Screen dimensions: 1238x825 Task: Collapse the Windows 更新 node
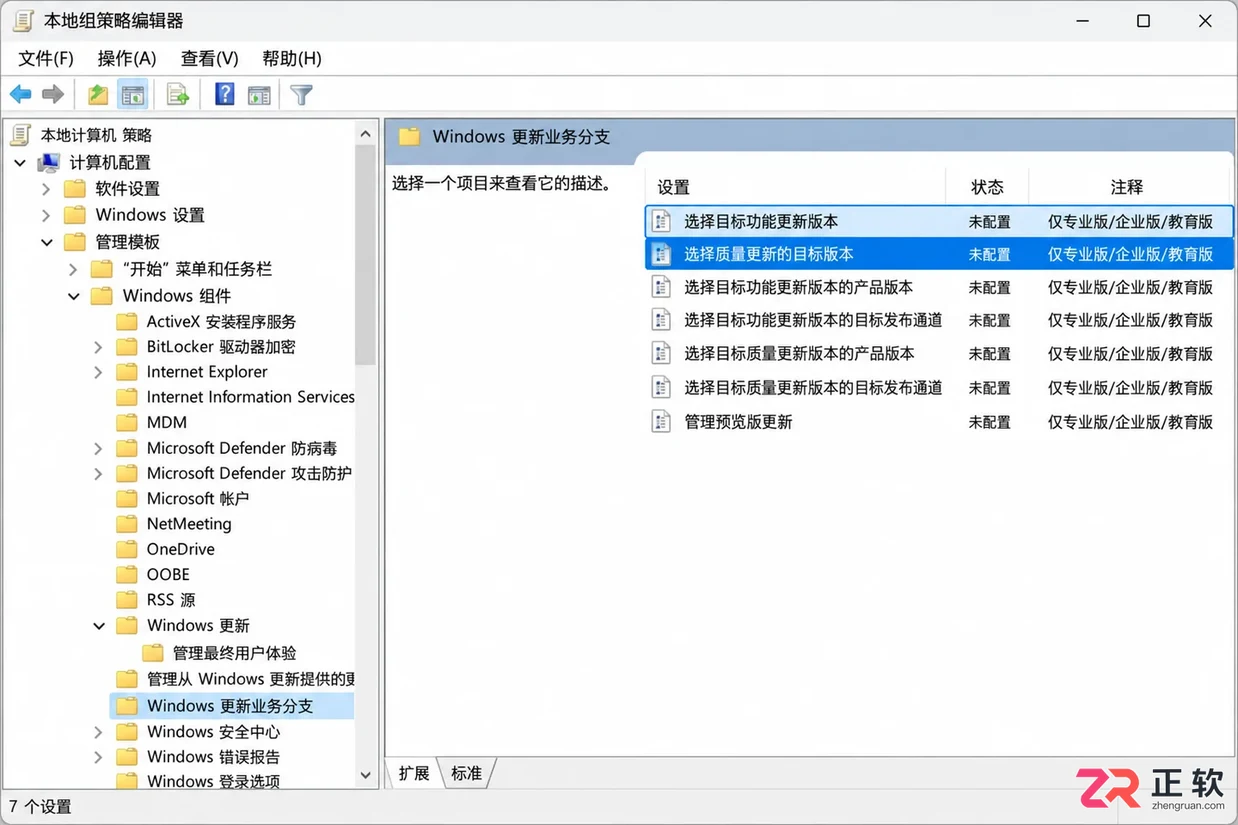(98, 626)
